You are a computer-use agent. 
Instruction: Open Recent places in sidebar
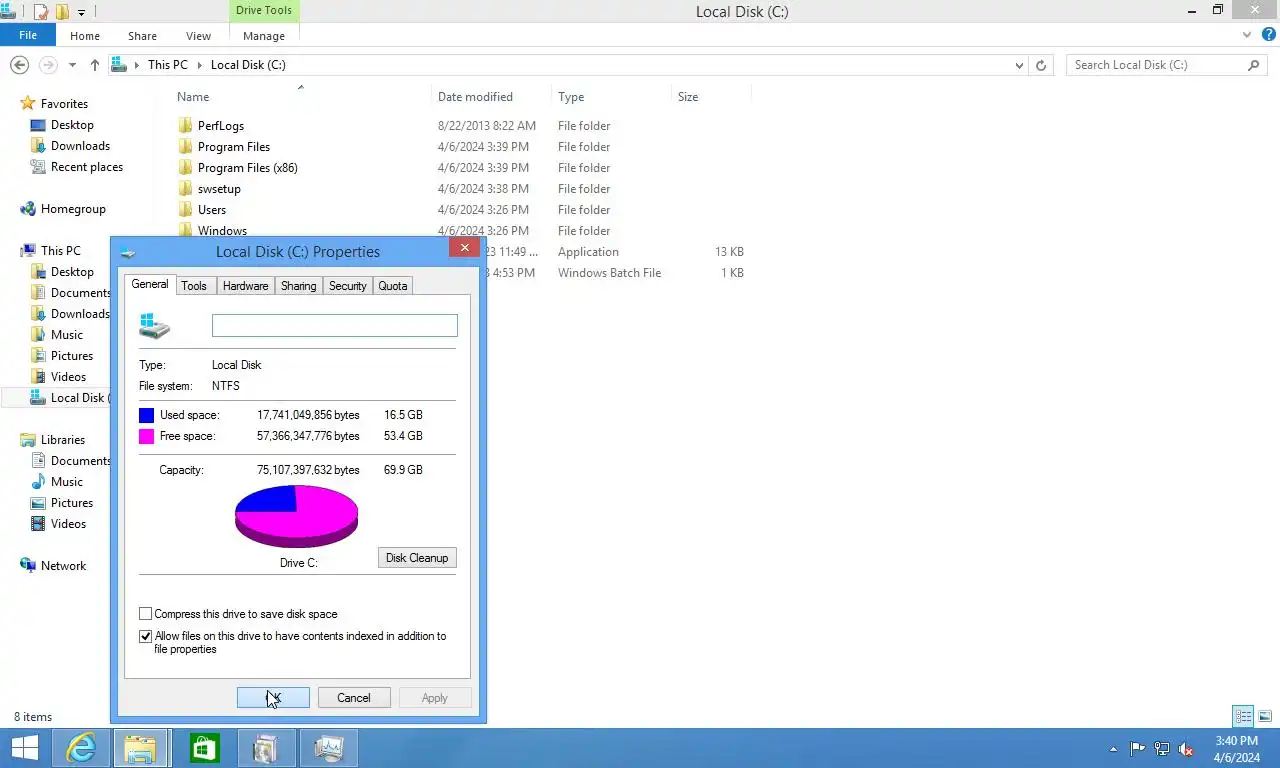(x=86, y=167)
